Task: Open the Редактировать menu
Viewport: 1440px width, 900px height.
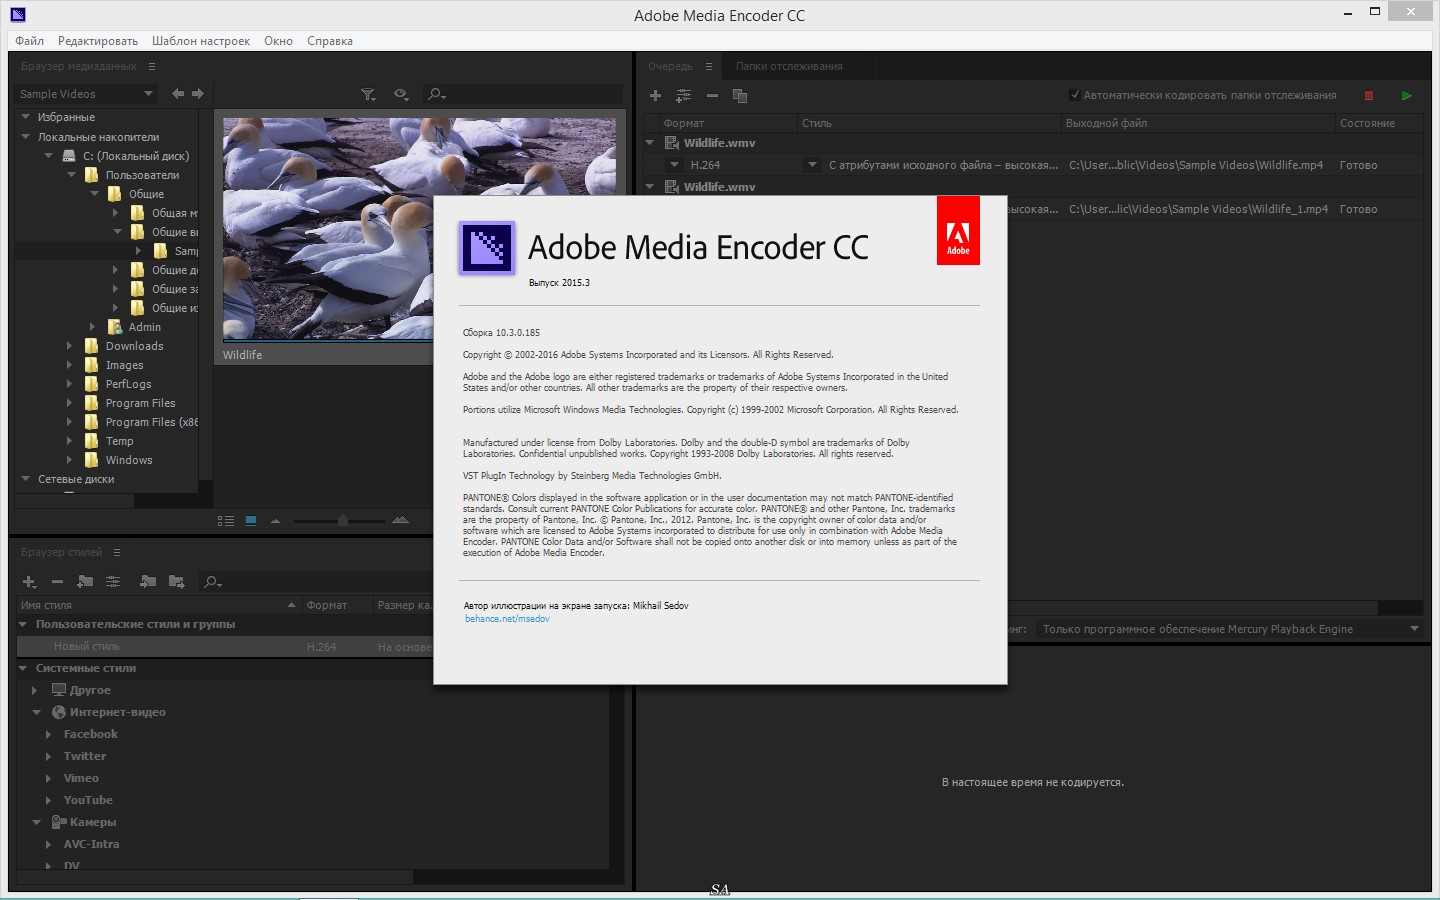Action: (98, 41)
